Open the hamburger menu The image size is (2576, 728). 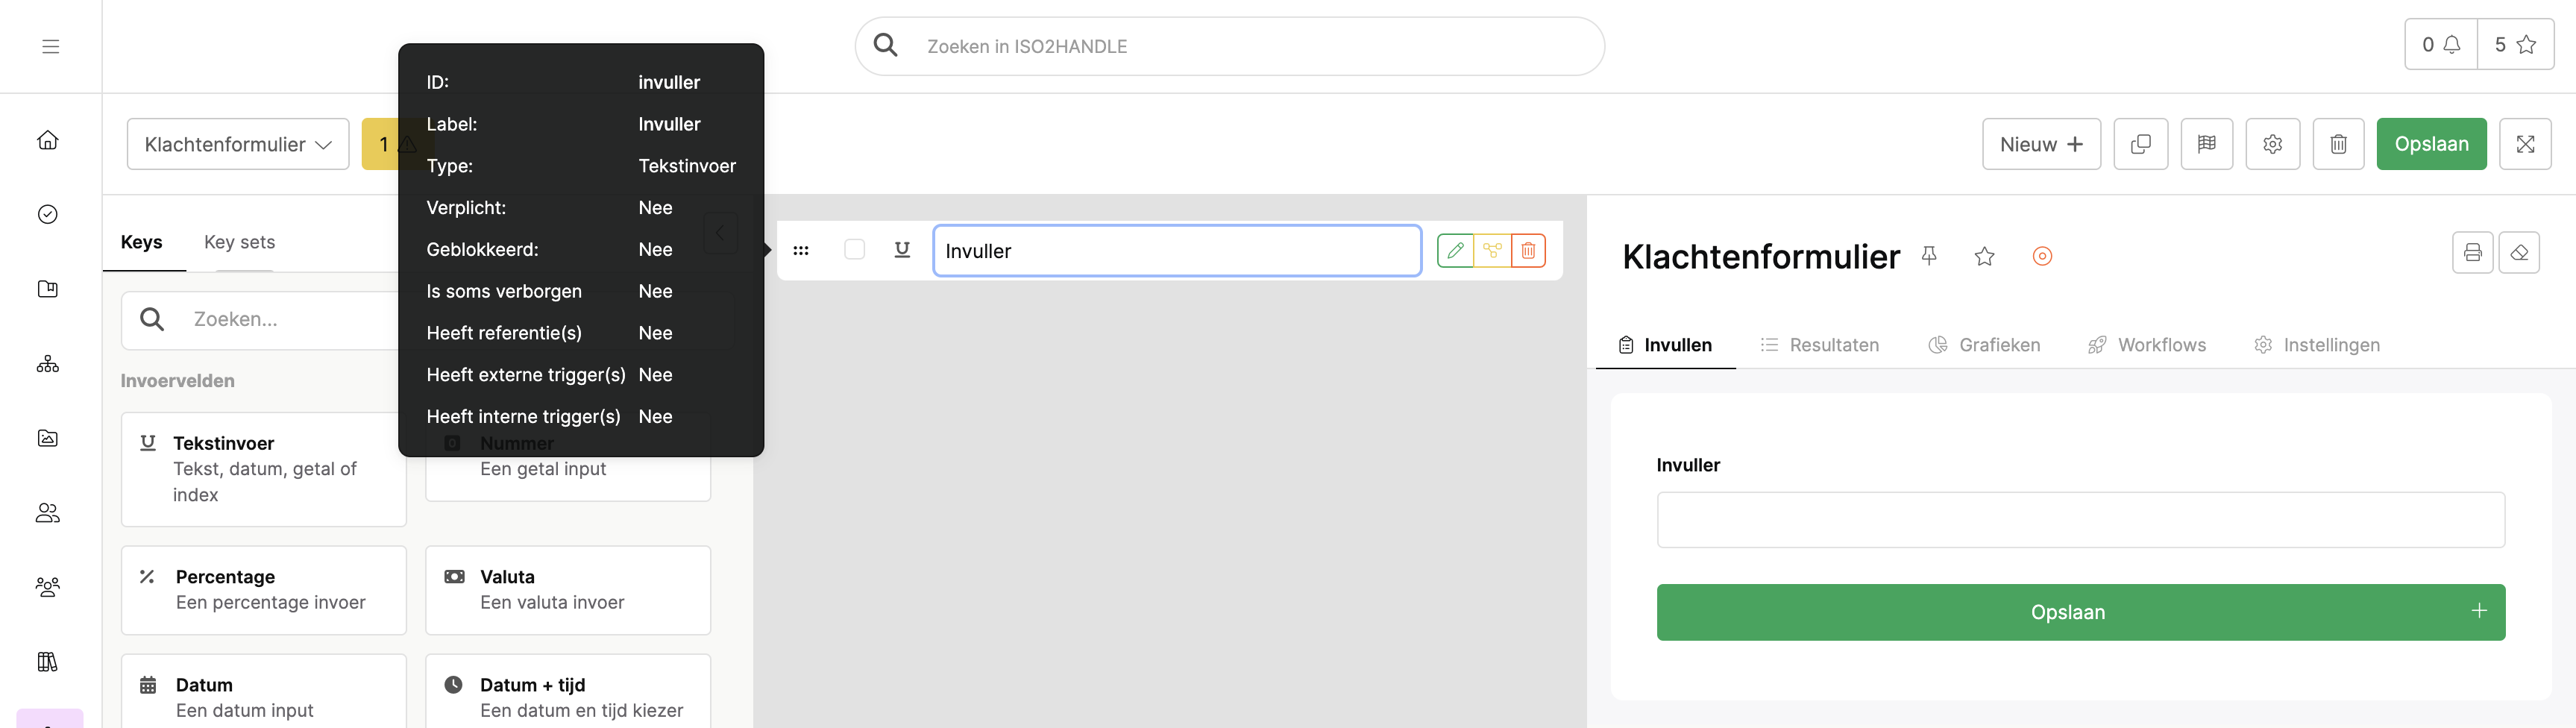pos(50,46)
